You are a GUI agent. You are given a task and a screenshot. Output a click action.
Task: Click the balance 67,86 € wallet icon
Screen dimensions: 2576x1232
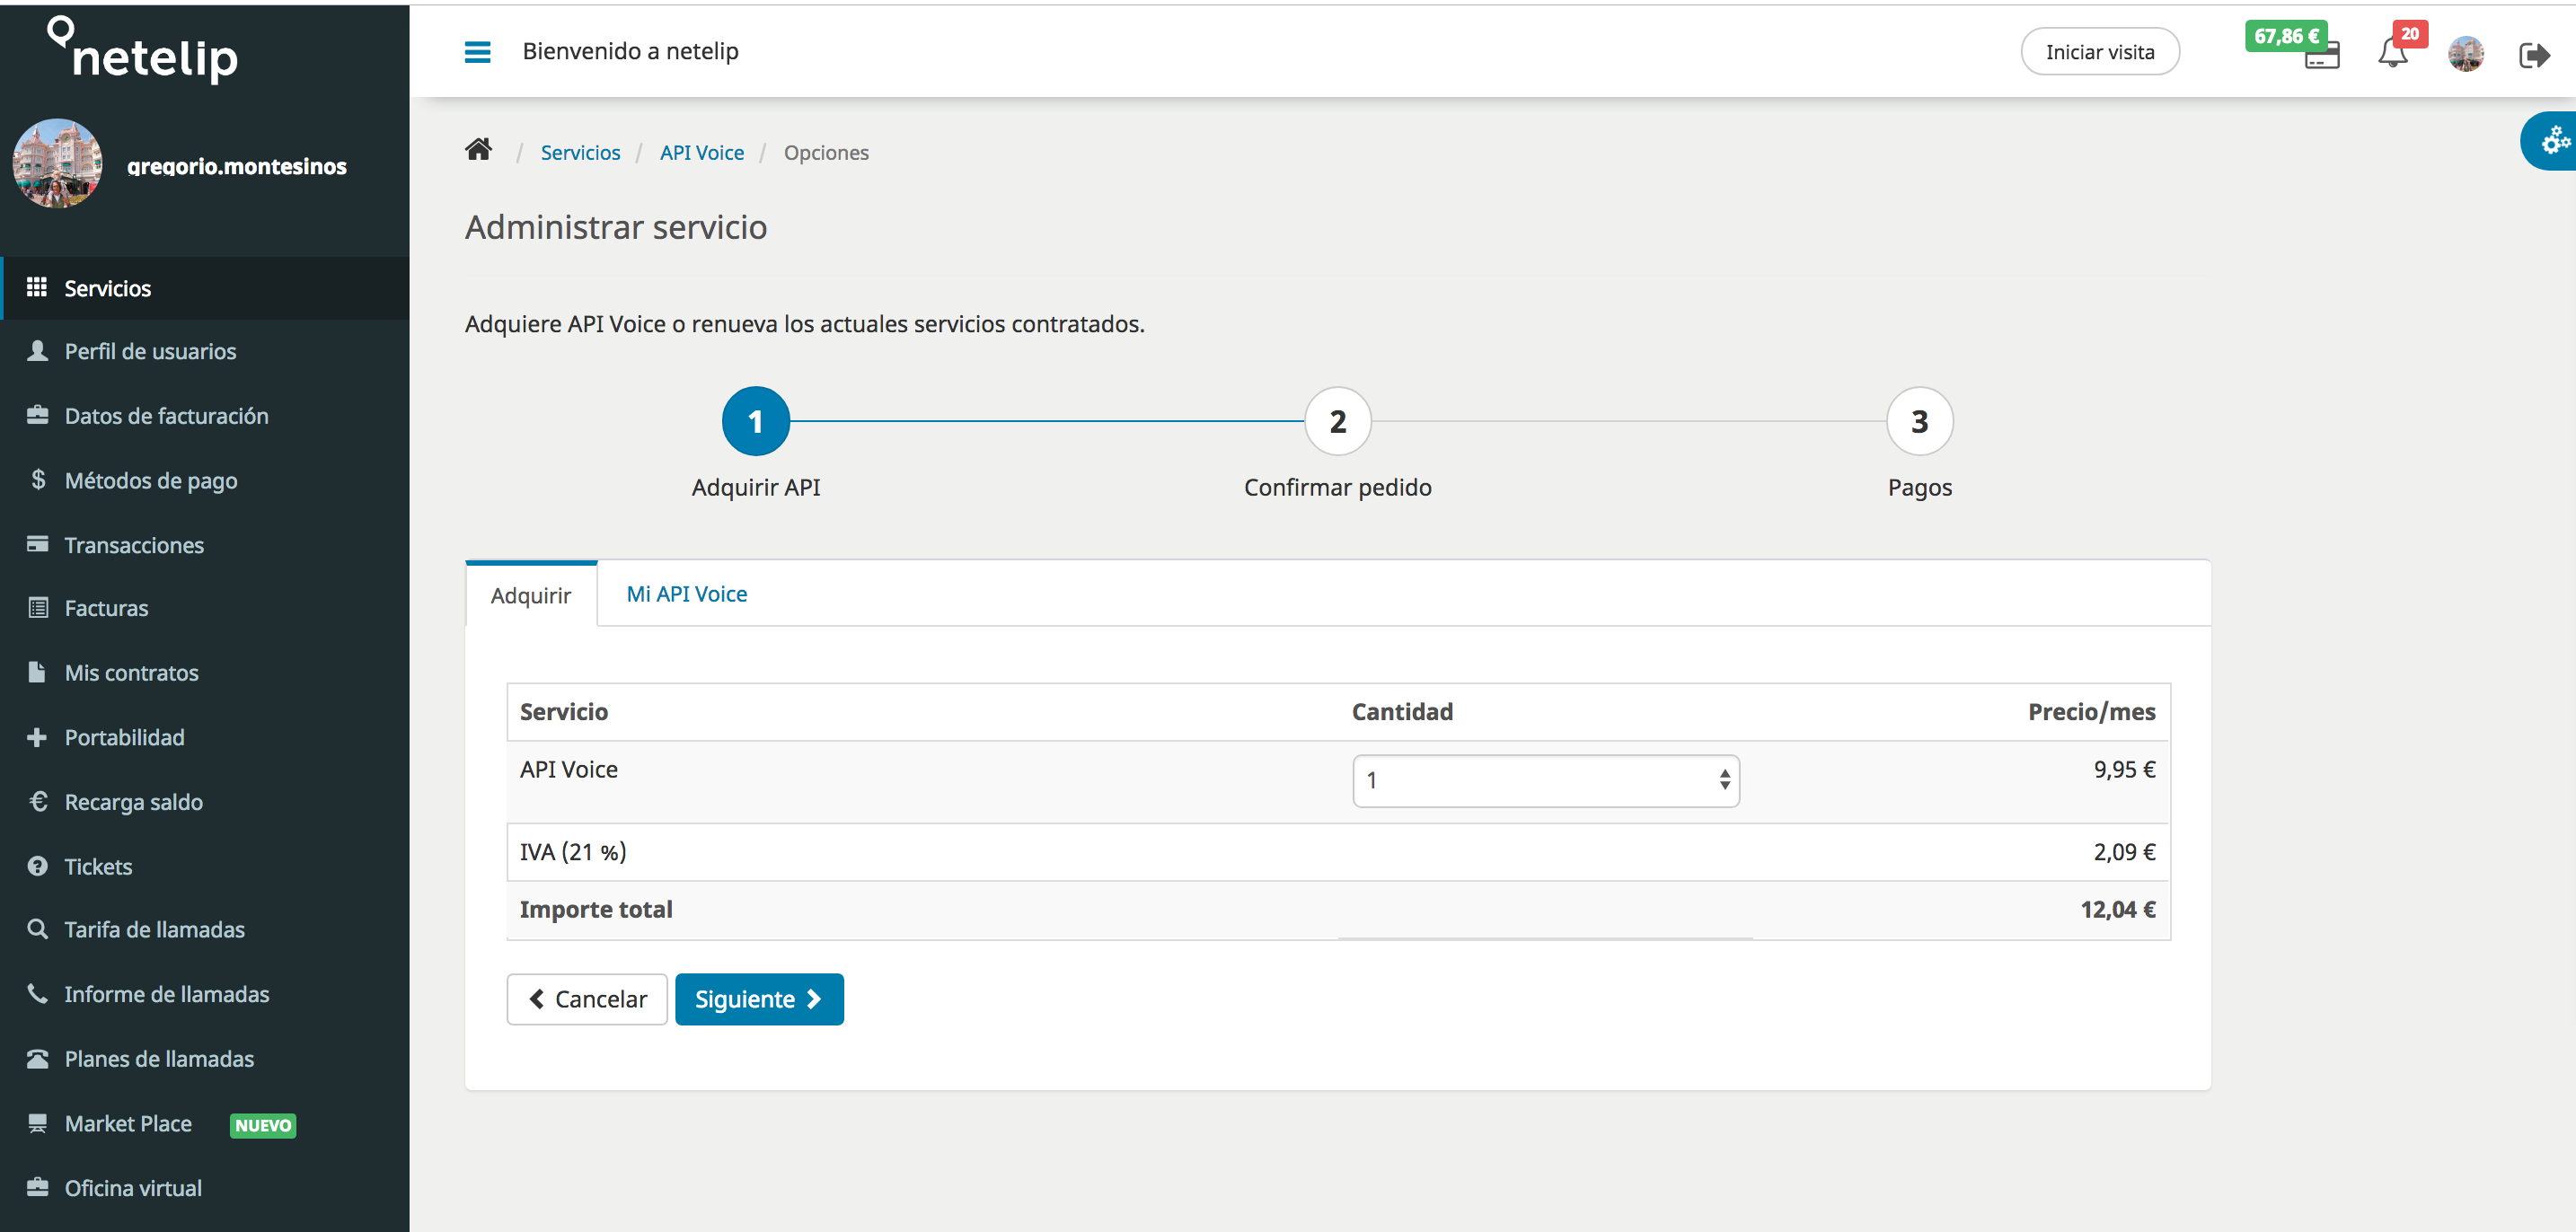[2321, 55]
